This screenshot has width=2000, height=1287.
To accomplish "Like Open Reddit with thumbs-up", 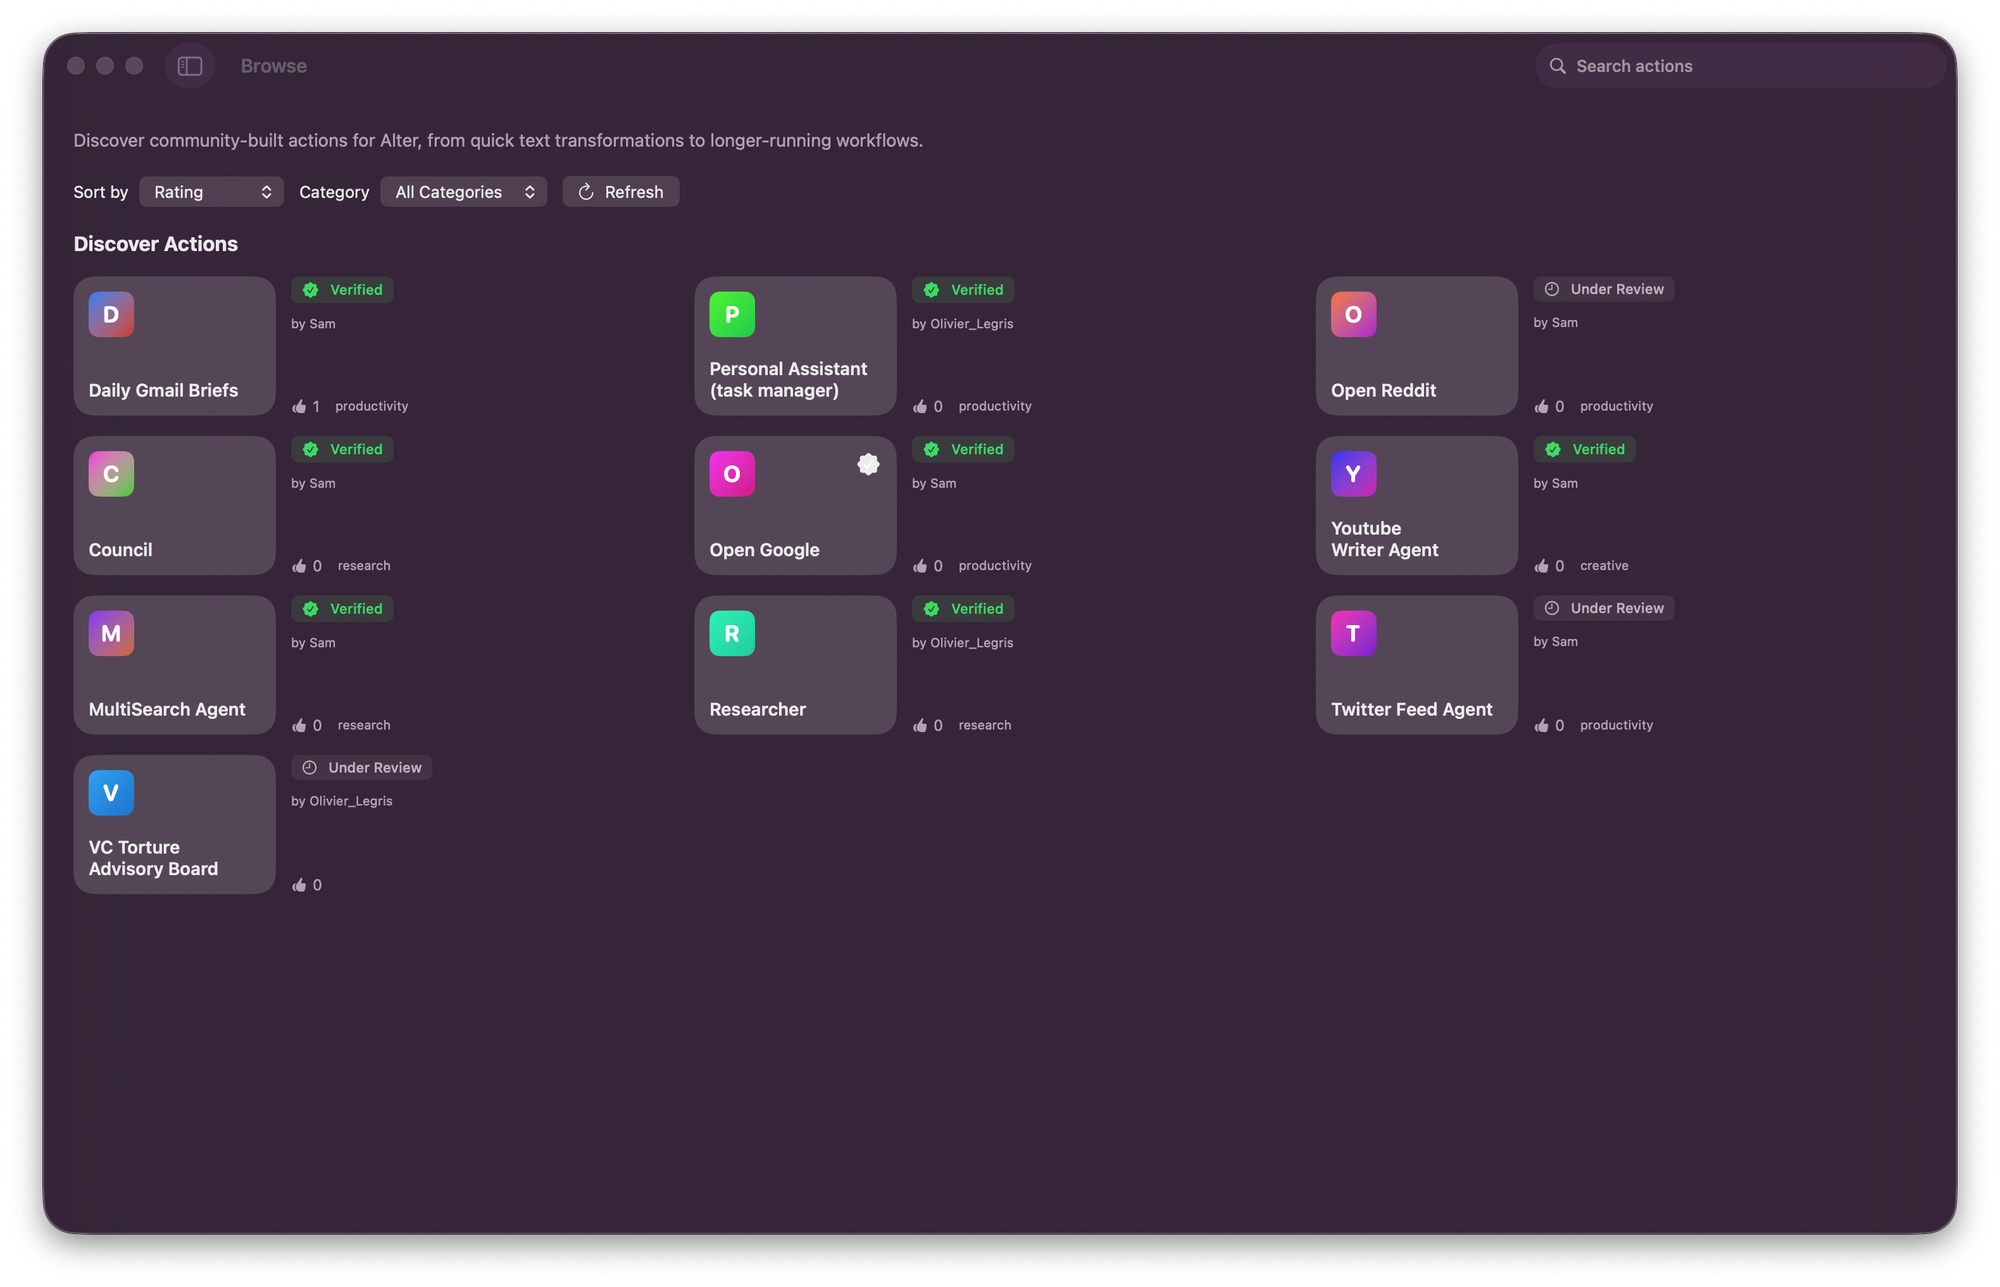I will (x=1541, y=406).
